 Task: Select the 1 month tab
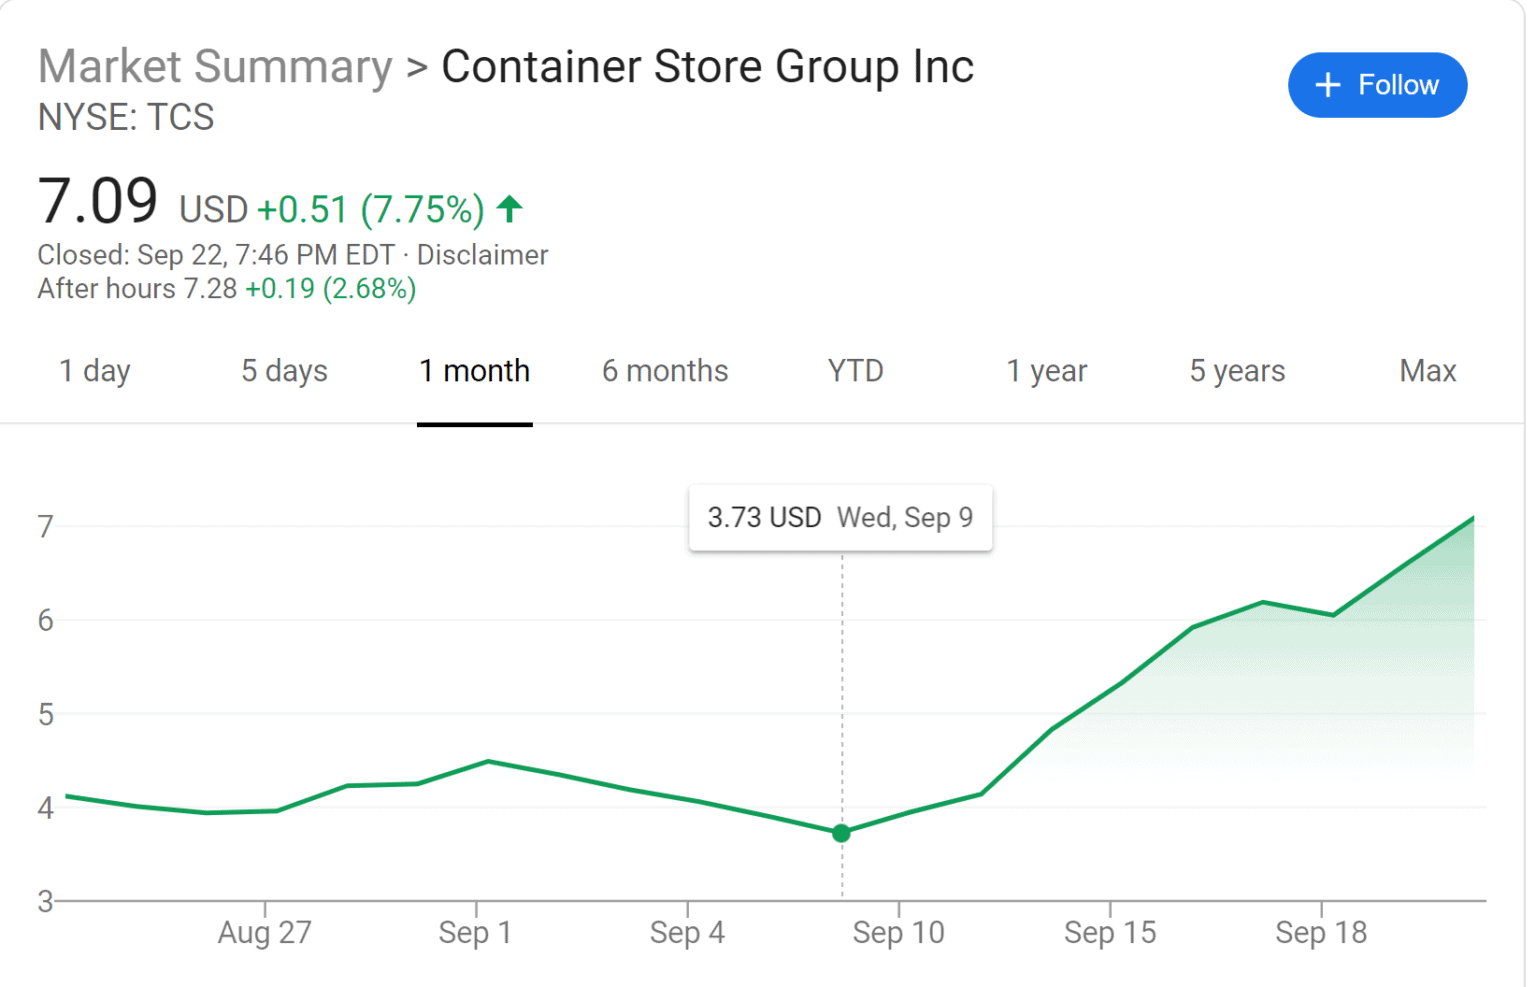[474, 371]
